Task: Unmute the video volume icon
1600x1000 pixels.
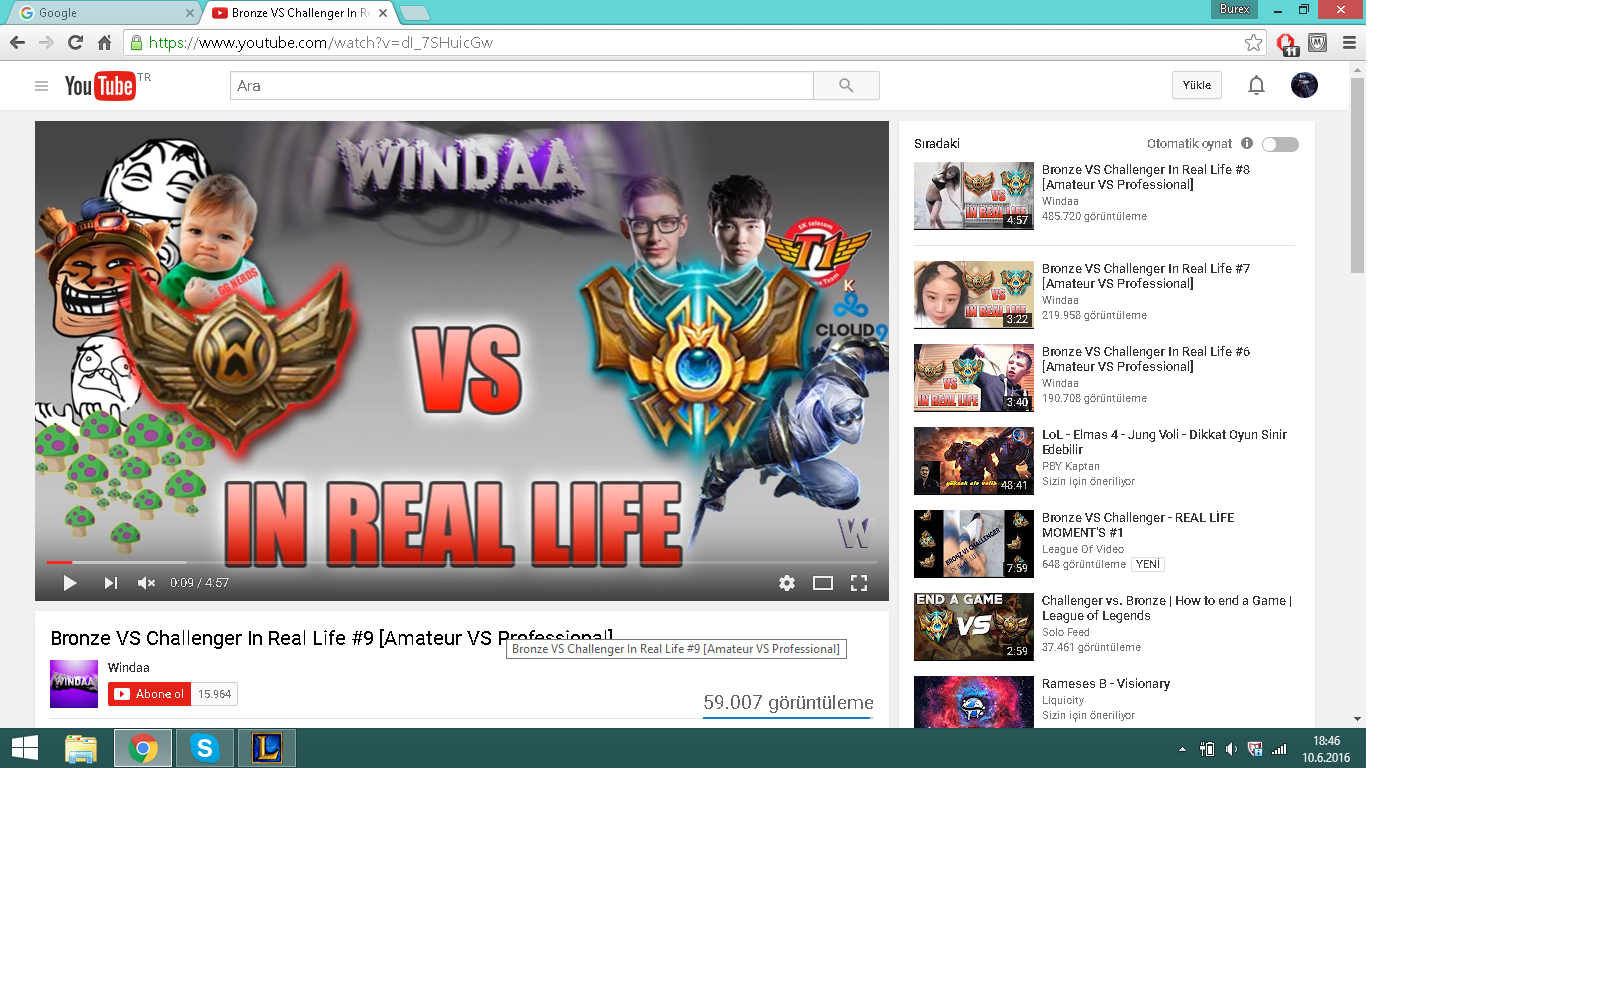Action: coord(146,583)
